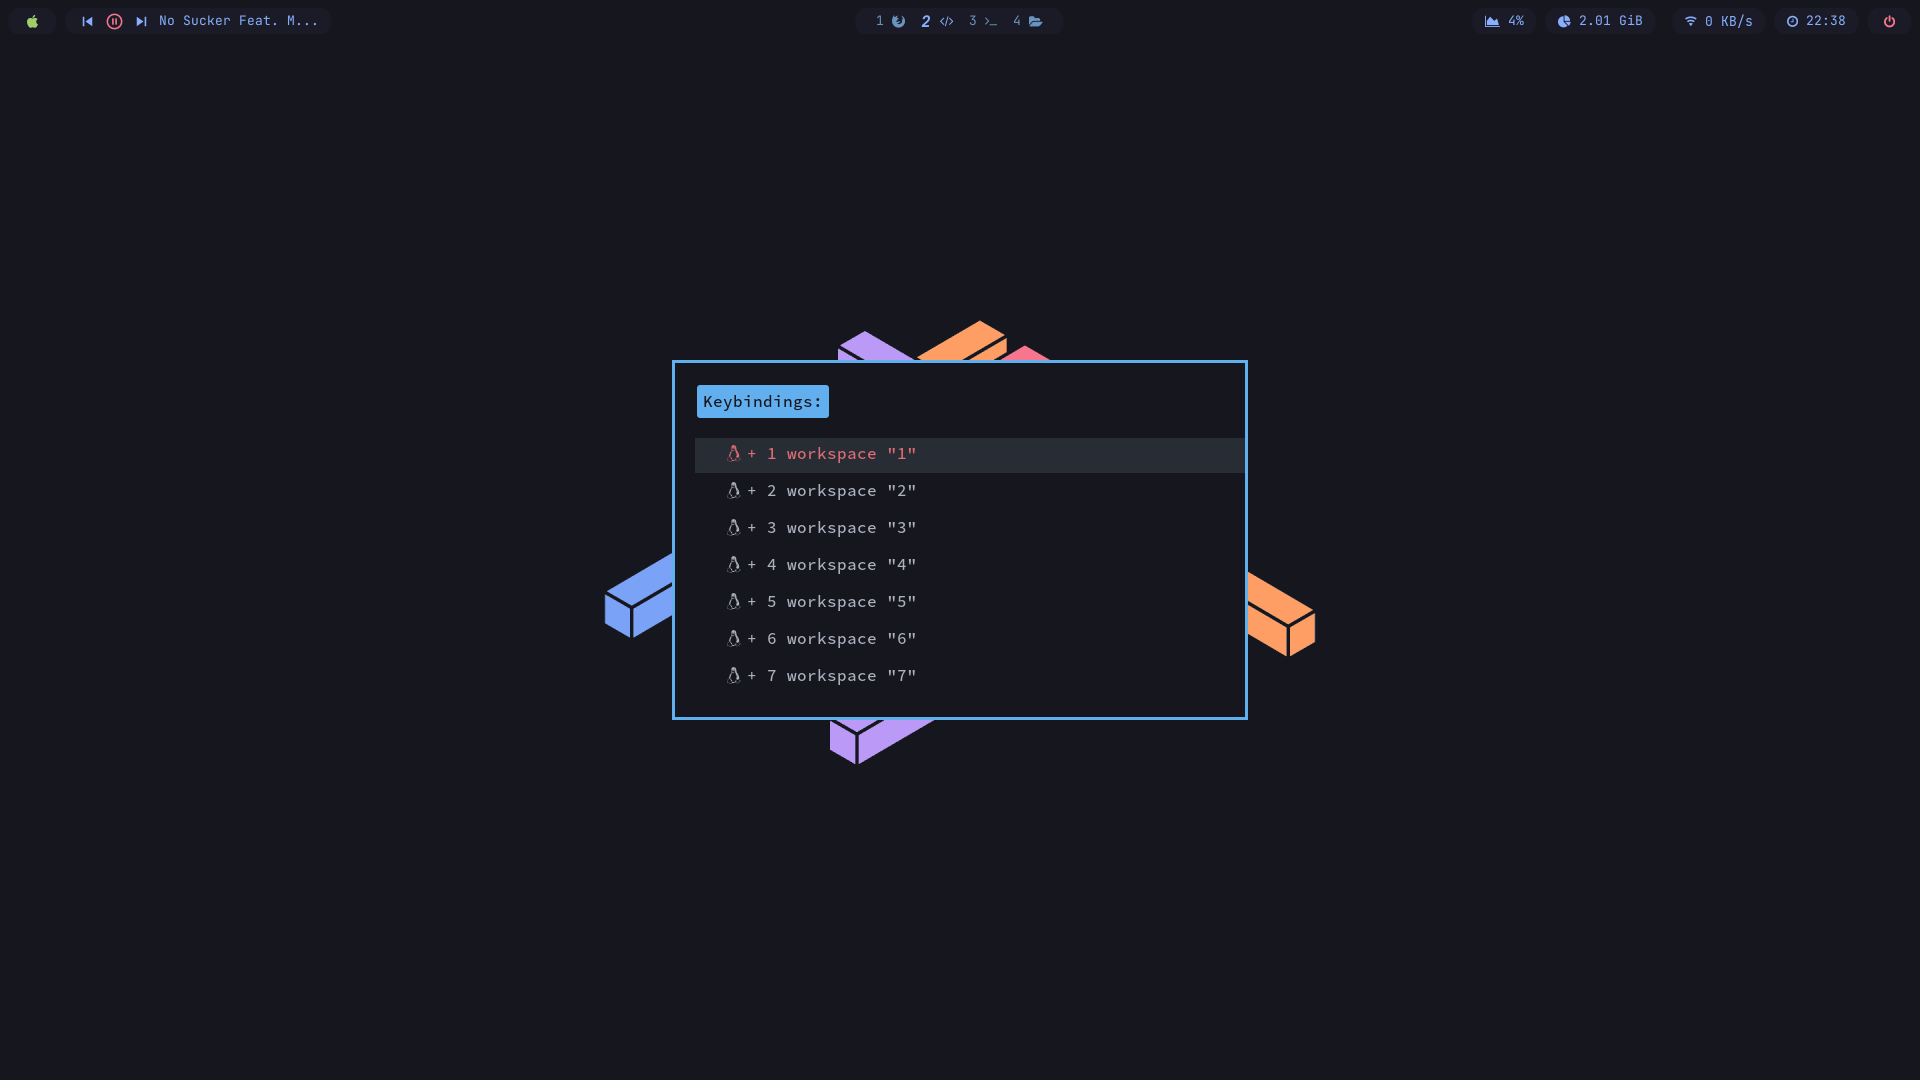Viewport: 1920px width, 1080px height.
Task: Skip to the next track
Action: (x=141, y=21)
